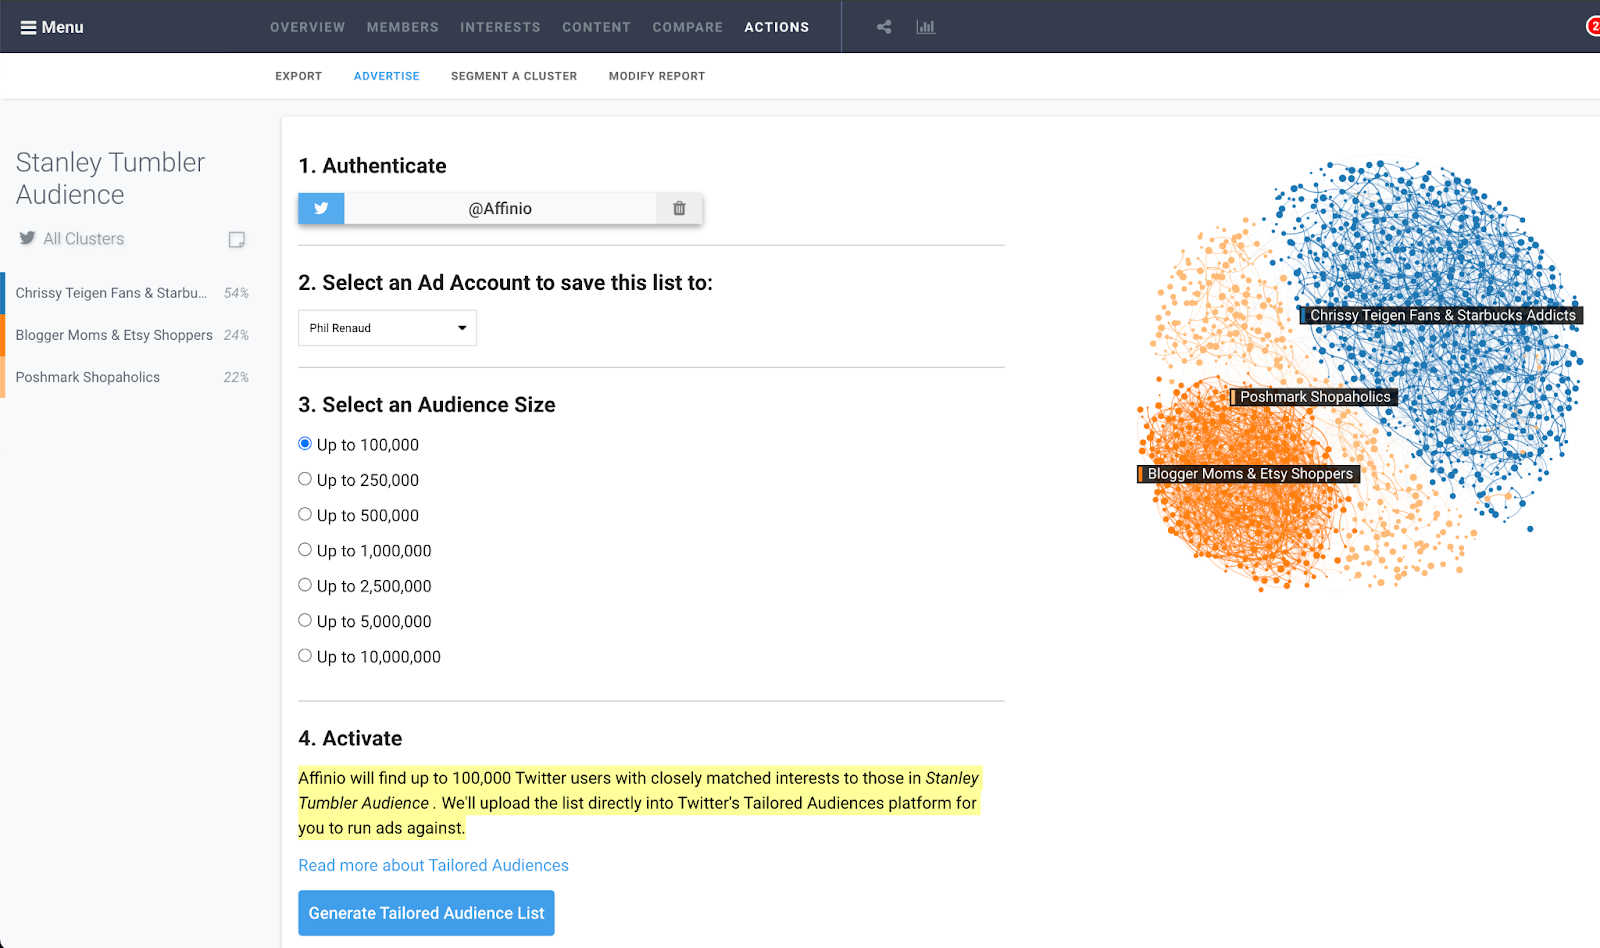Click the Chrissy Teigen Fans graph label

point(1442,315)
